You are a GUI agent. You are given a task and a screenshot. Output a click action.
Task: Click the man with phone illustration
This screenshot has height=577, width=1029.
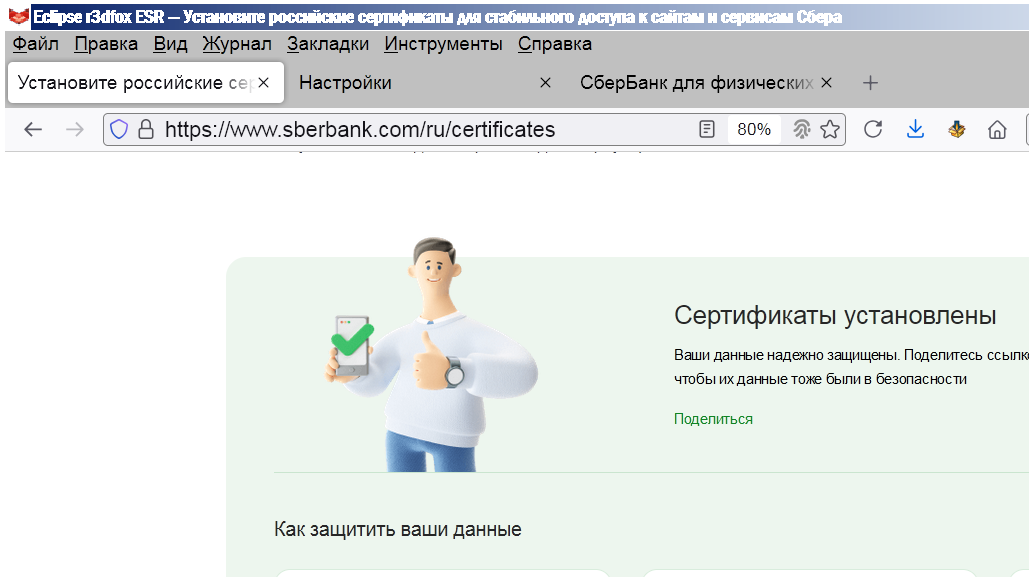point(432,354)
